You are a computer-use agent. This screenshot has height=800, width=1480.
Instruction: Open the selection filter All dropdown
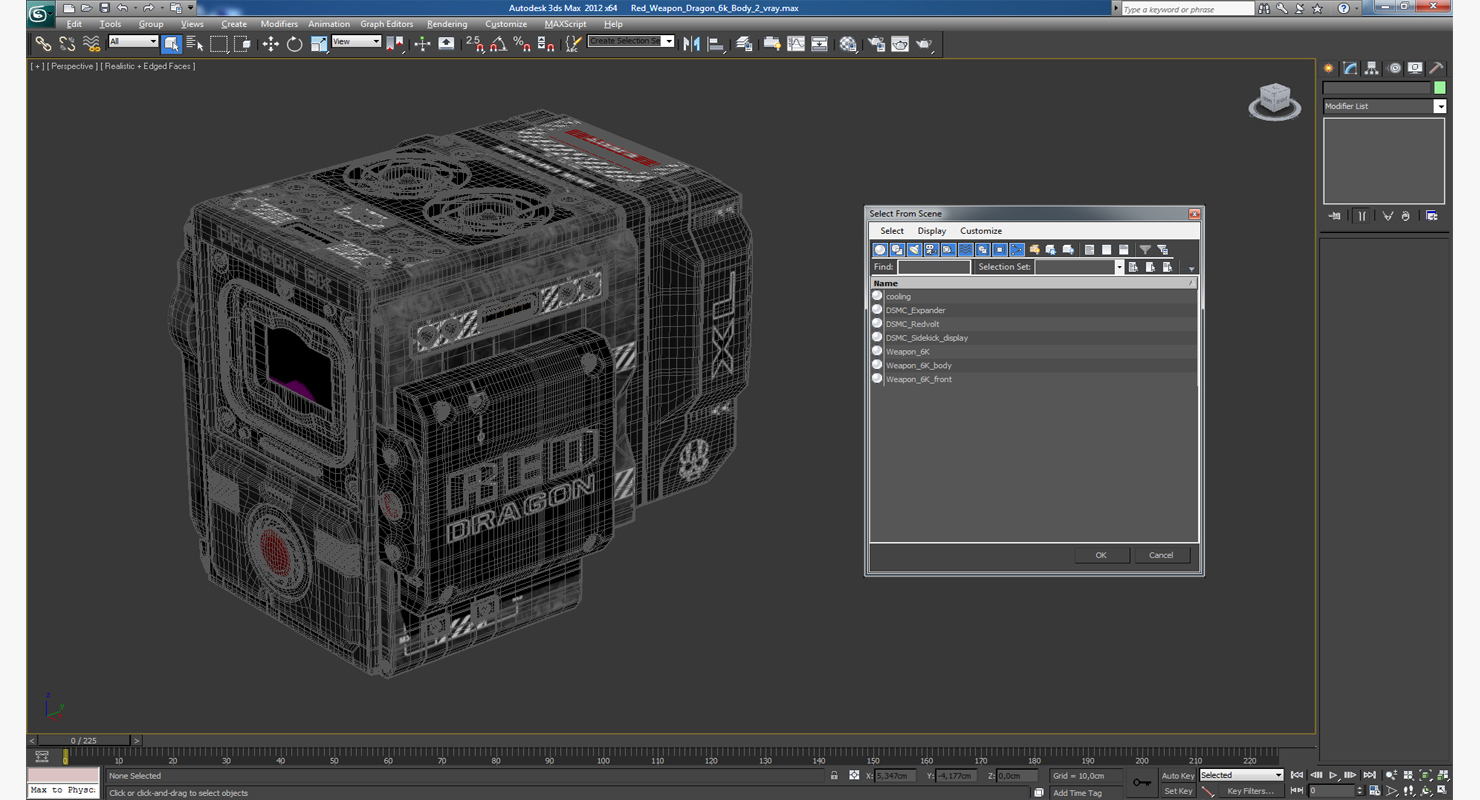(x=133, y=42)
